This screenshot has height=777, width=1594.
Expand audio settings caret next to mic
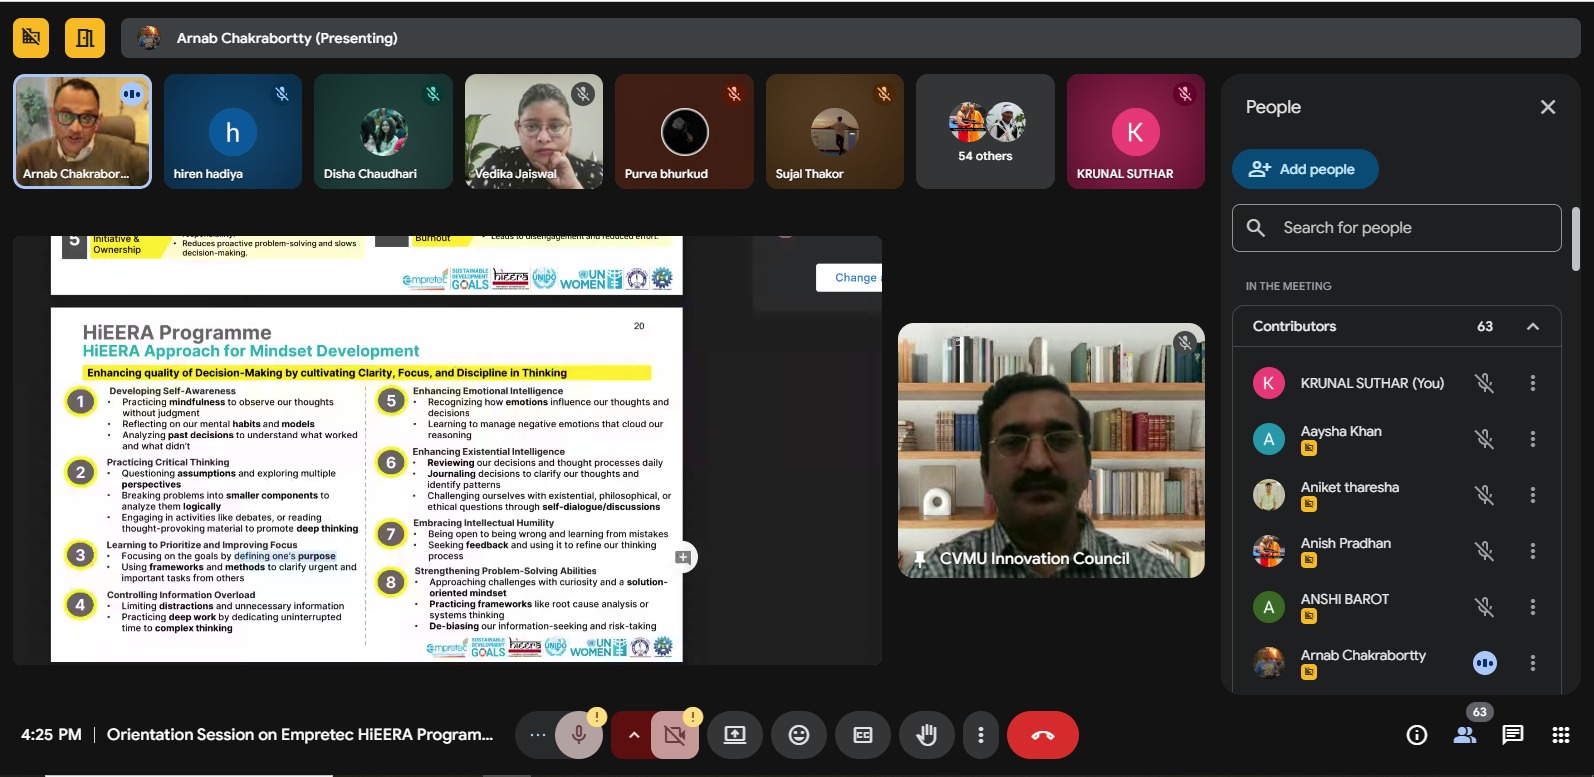tap(633, 736)
